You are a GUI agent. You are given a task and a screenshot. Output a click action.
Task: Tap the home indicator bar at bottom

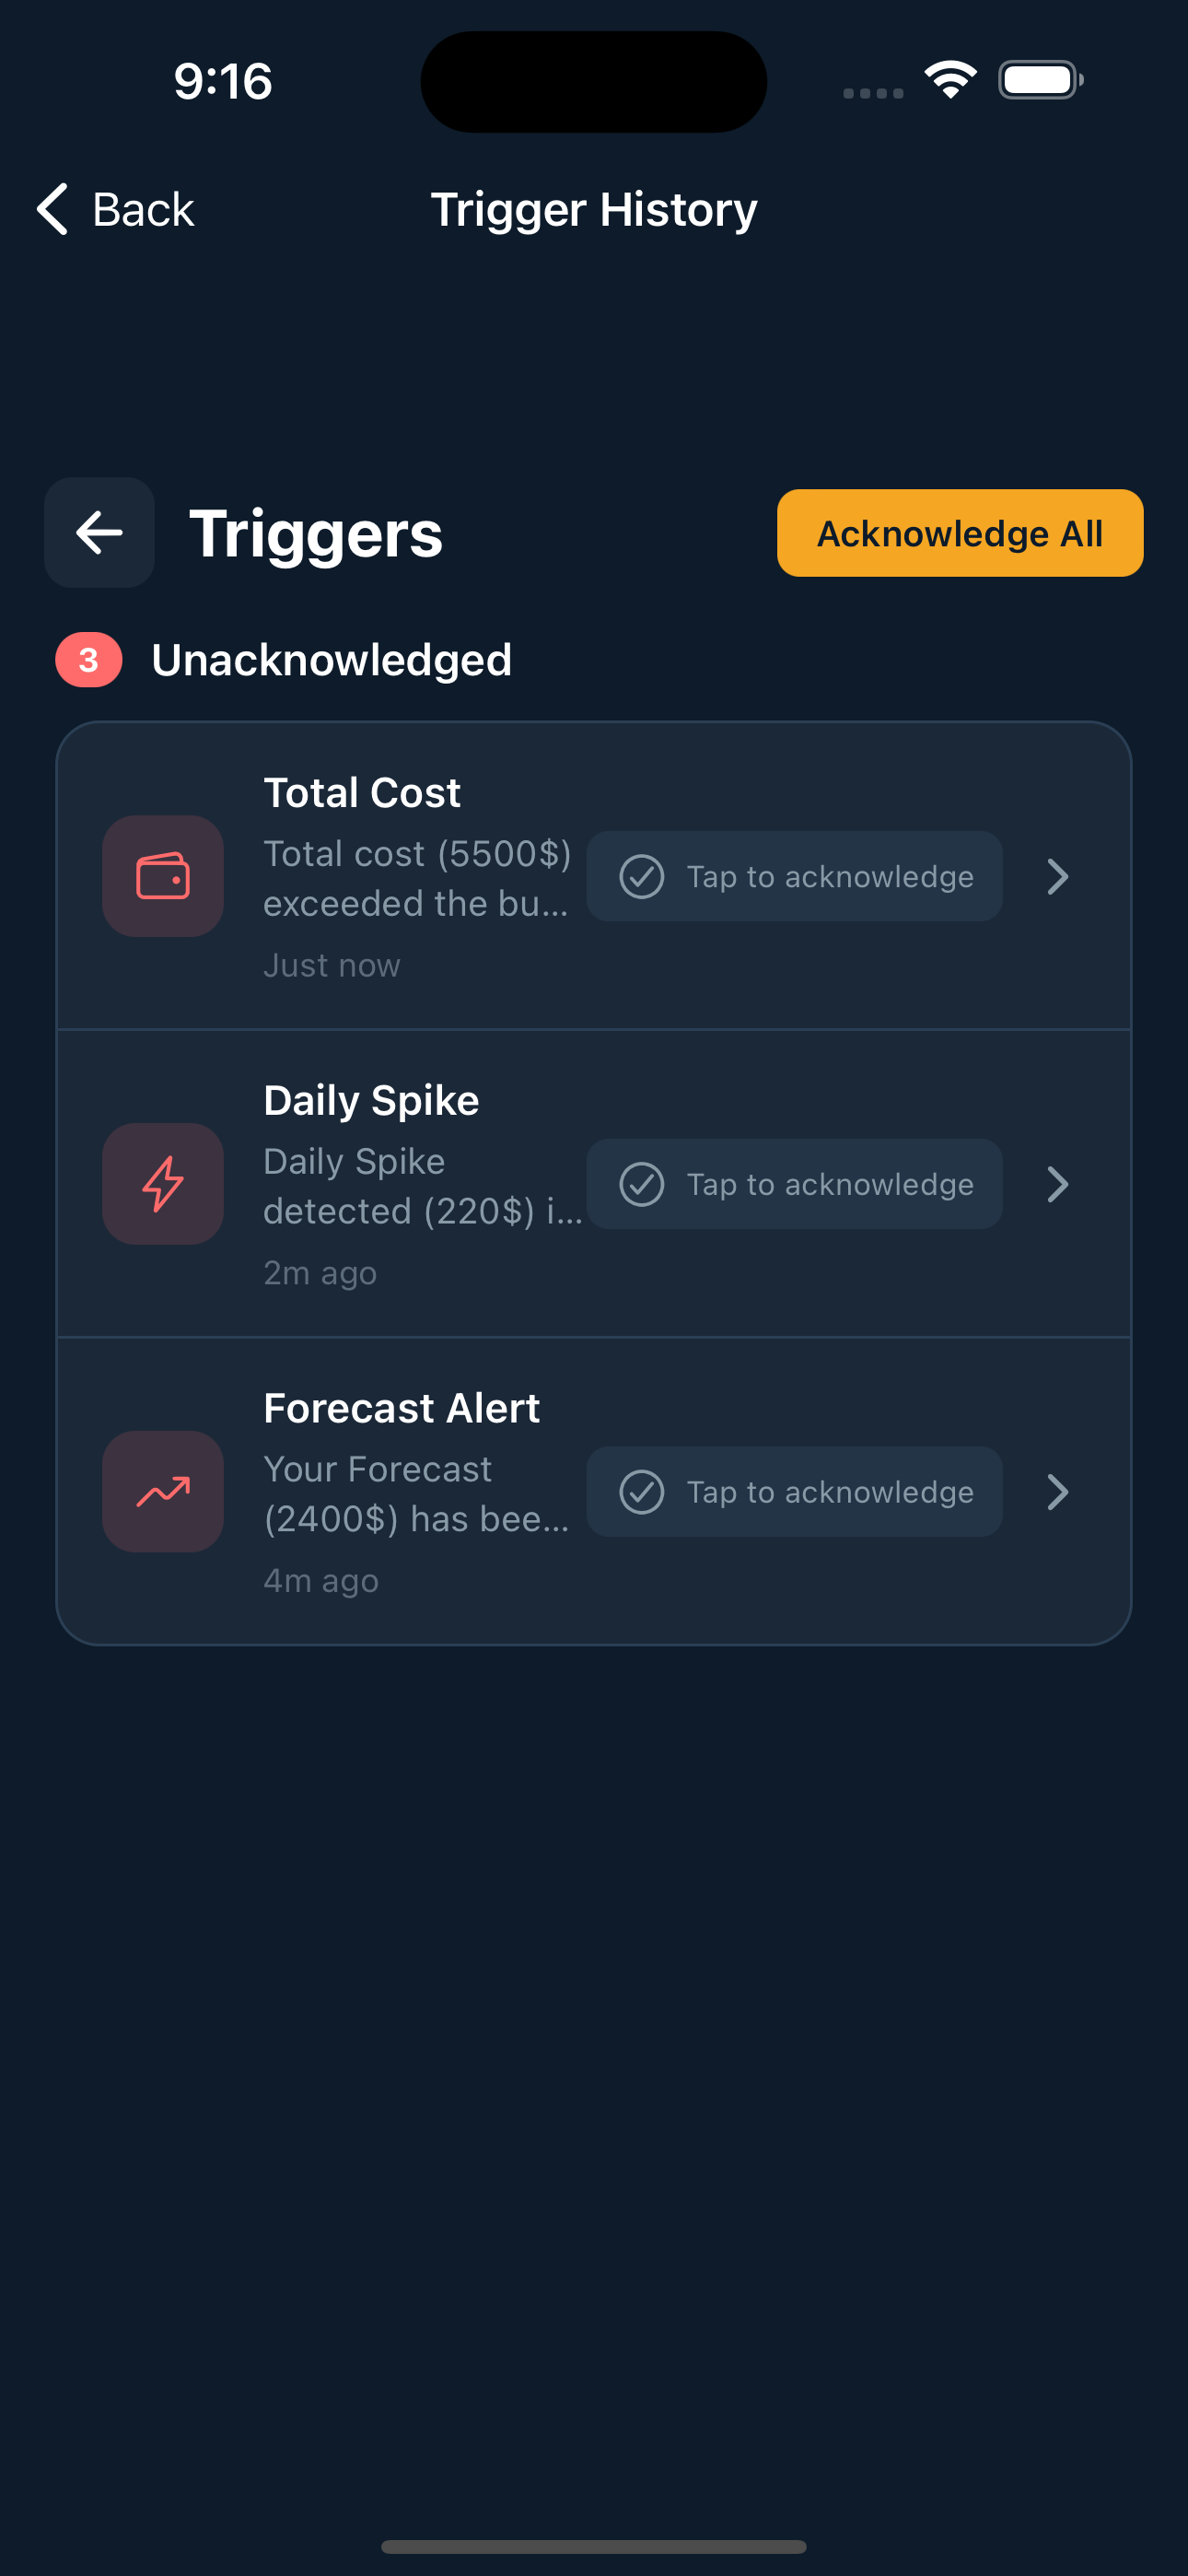coord(594,2546)
